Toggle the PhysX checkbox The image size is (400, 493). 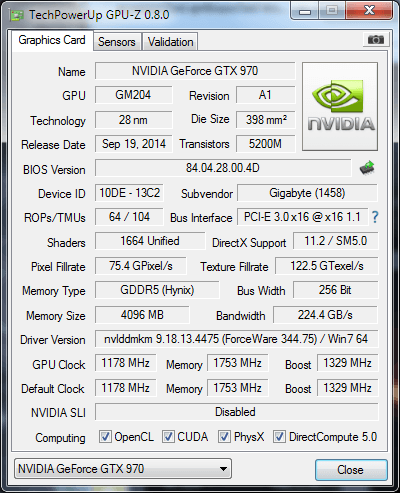tap(224, 436)
